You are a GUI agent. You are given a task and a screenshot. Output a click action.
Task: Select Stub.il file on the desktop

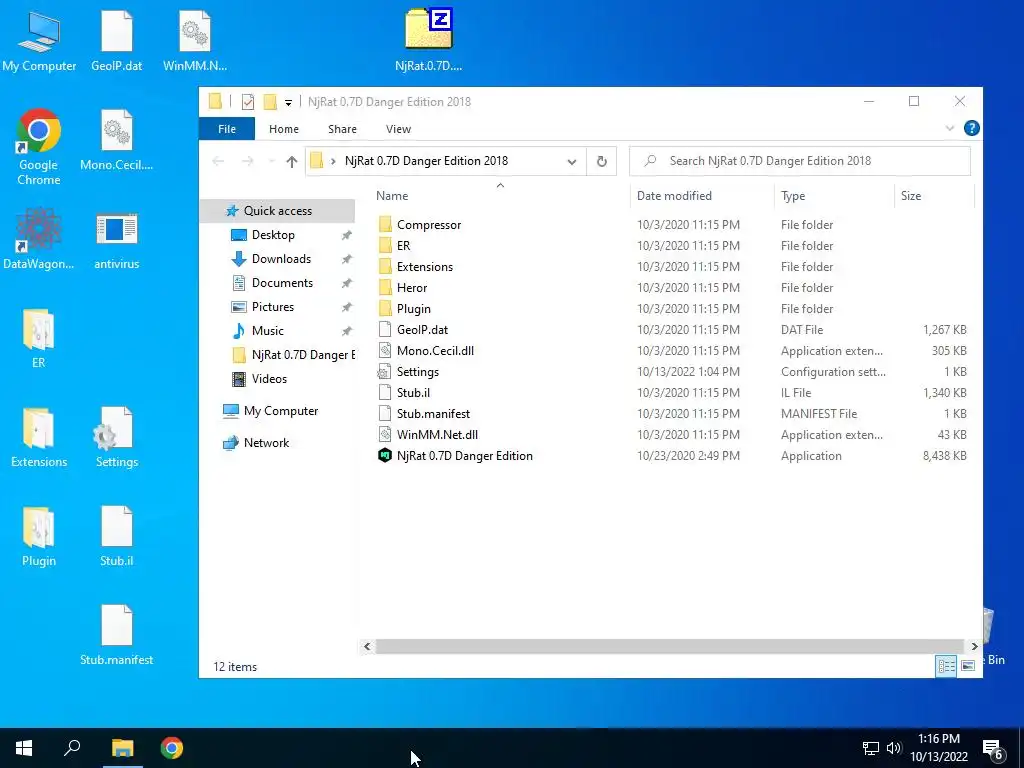coord(116,536)
